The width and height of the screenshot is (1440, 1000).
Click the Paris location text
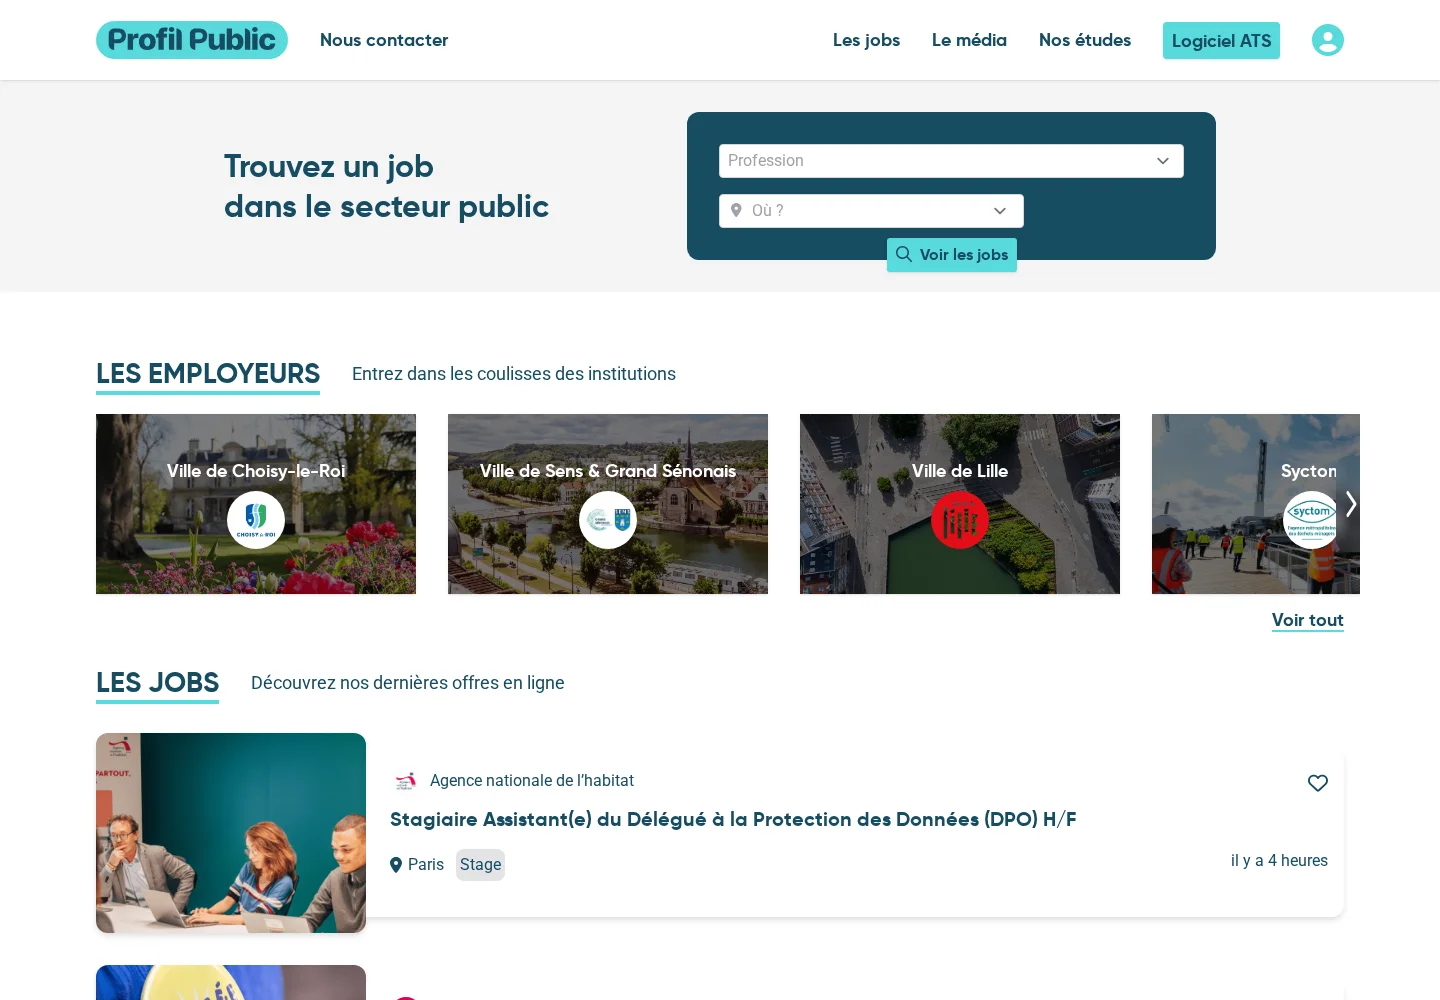pos(426,865)
